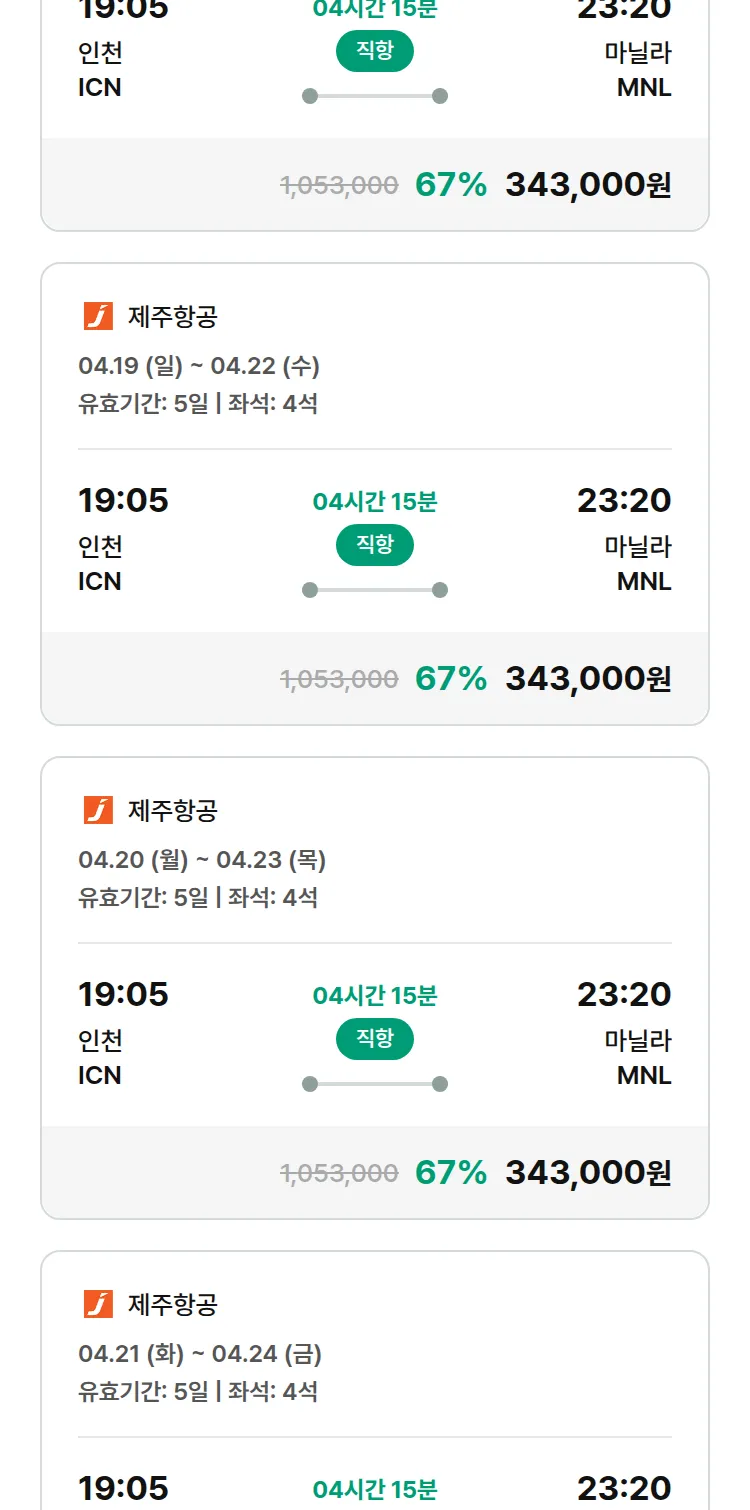Viewport: 750px width, 1510px height.
Task: Click the 67% discount on the 04.19 card
Action: pos(451,679)
